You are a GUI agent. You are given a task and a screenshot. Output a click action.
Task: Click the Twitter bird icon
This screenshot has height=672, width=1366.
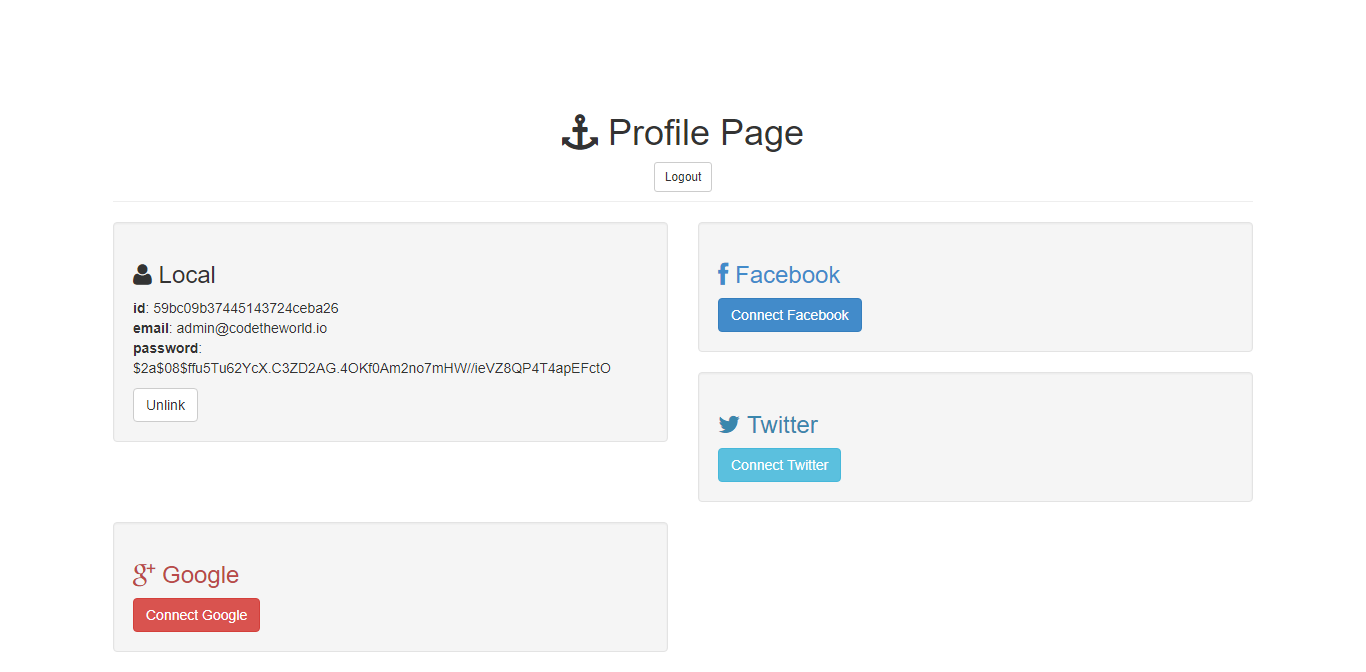tap(729, 425)
